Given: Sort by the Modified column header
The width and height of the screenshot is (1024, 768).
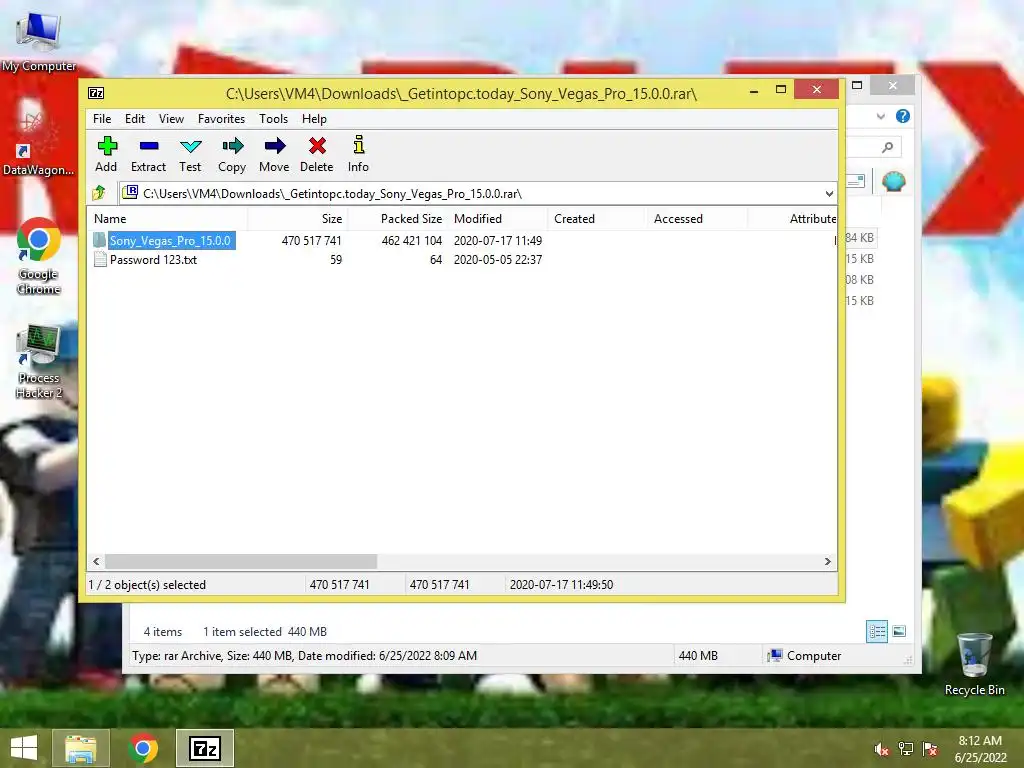Looking at the screenshot, I should point(498,219).
